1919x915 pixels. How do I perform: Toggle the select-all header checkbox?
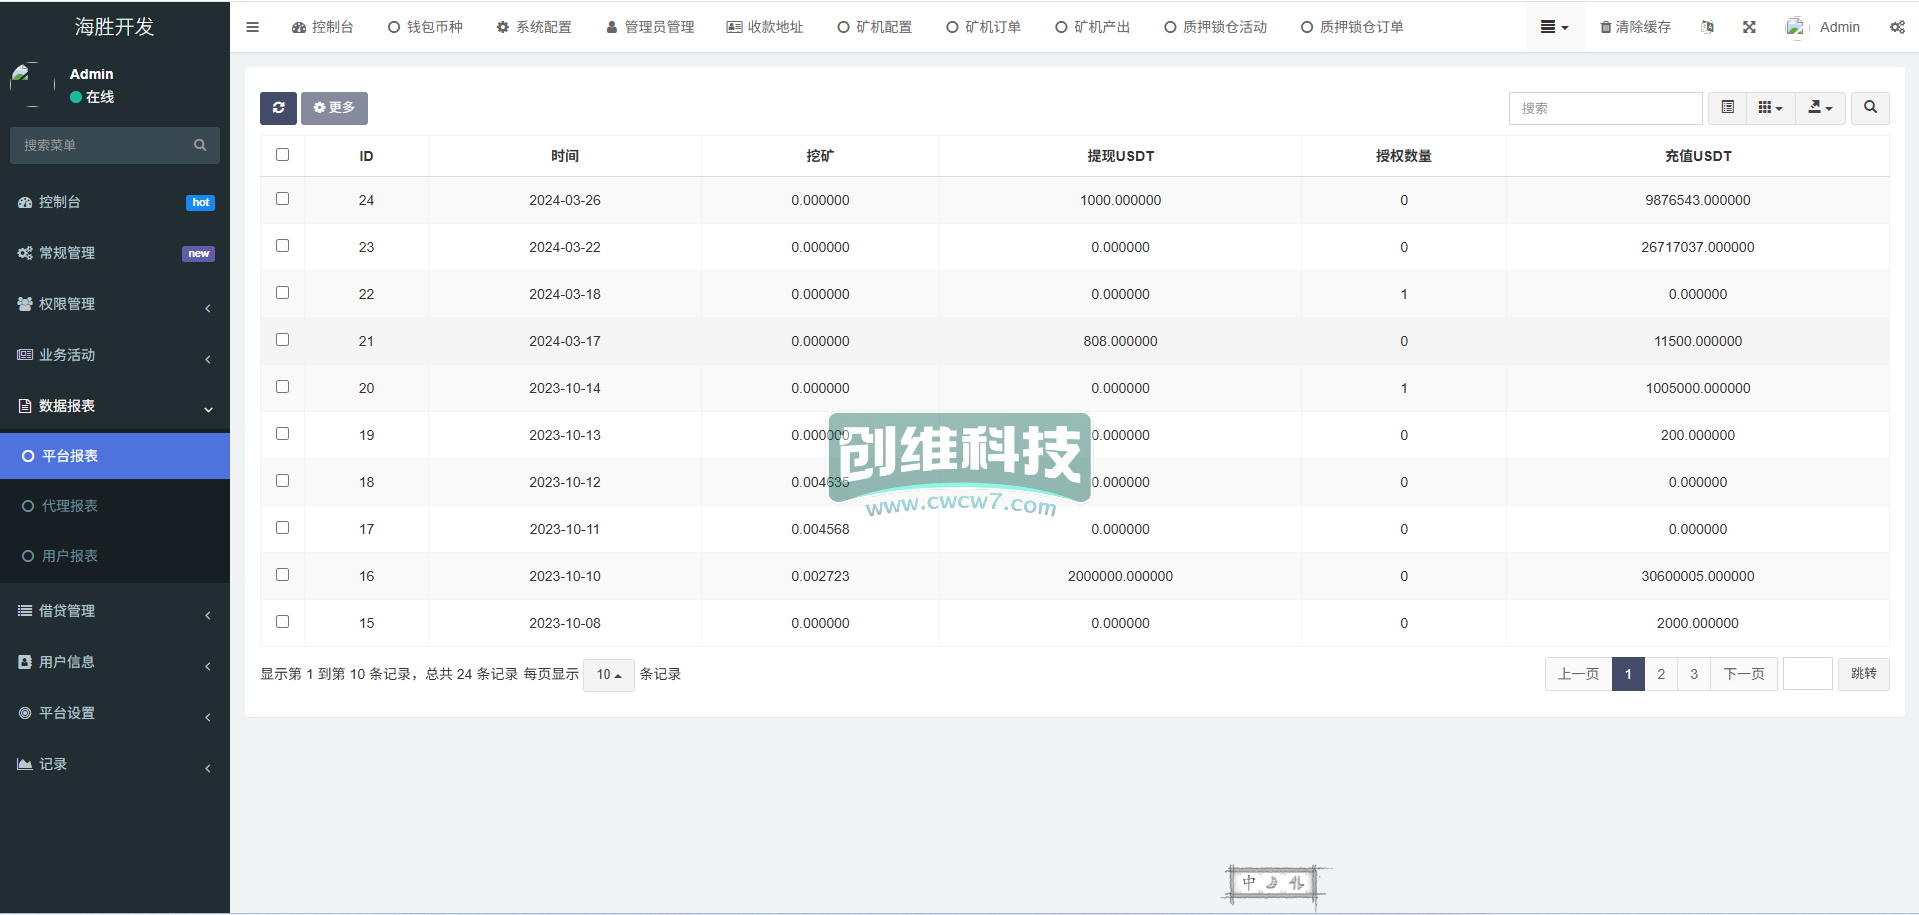pyautogui.click(x=282, y=155)
